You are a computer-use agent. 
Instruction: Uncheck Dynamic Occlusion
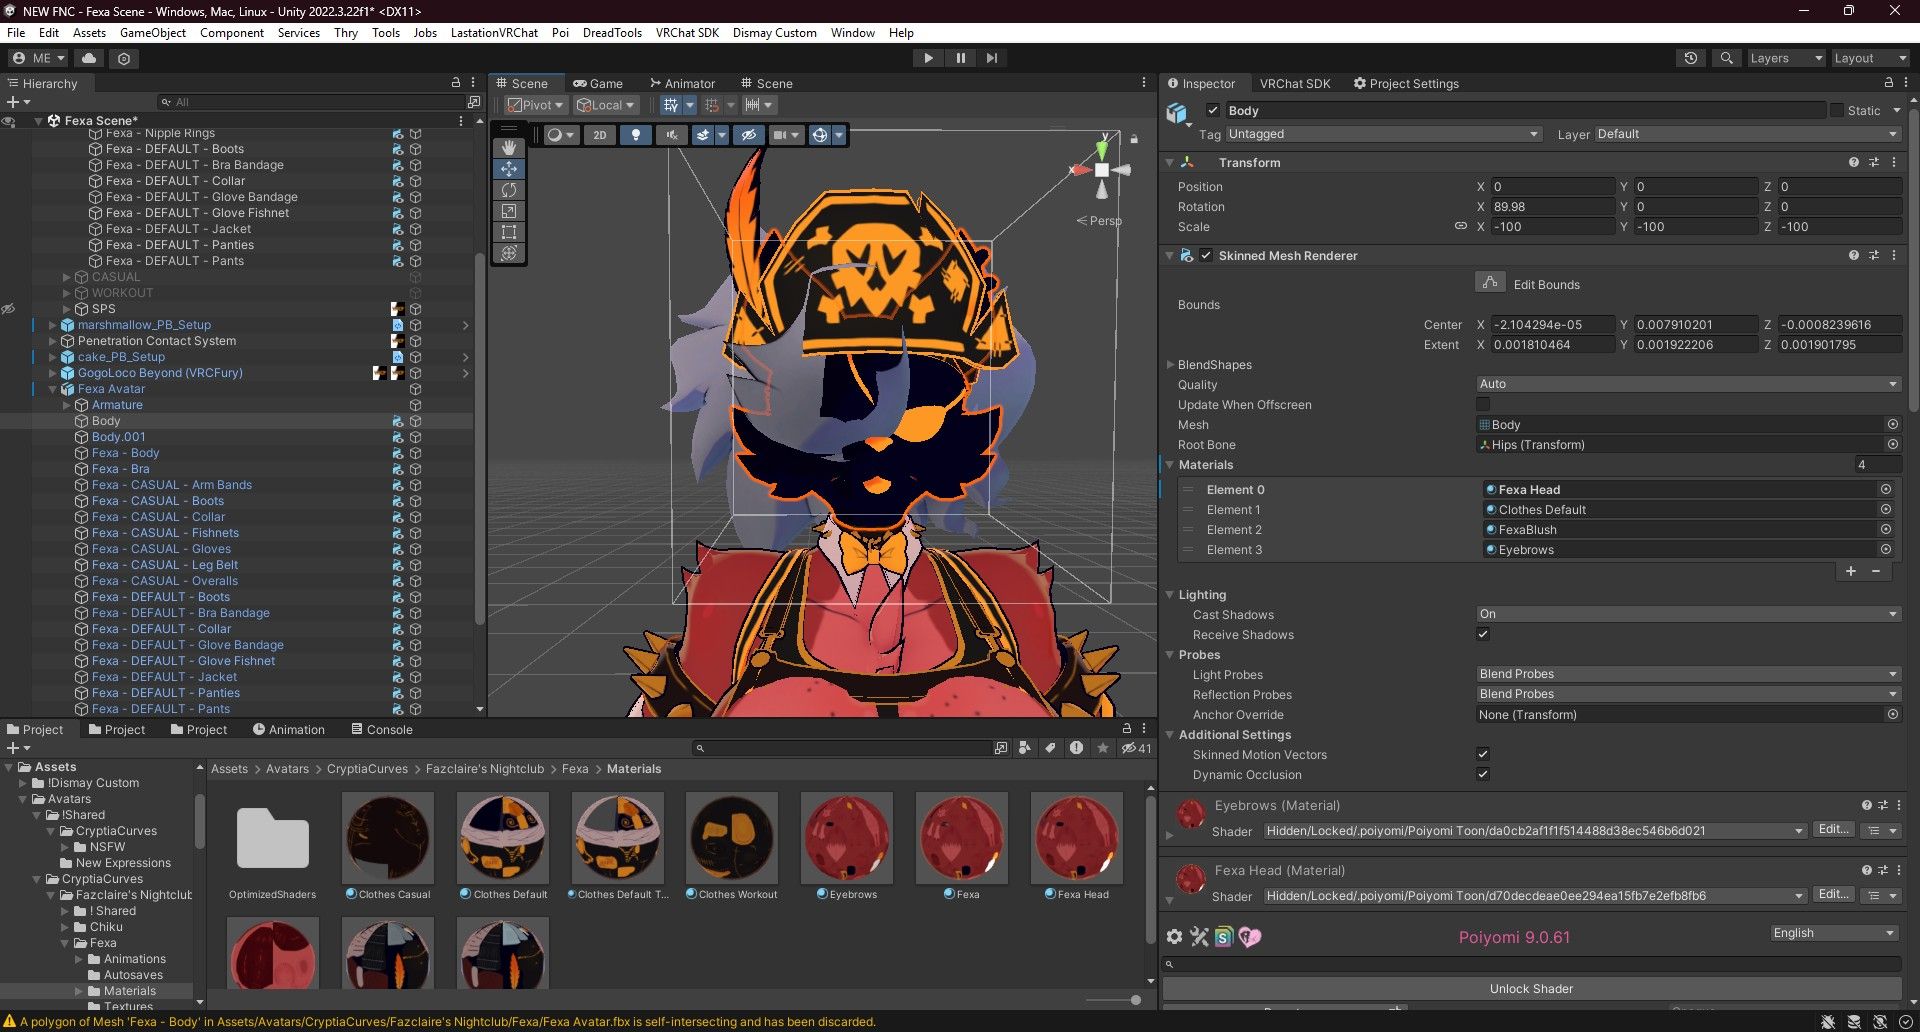1483,774
